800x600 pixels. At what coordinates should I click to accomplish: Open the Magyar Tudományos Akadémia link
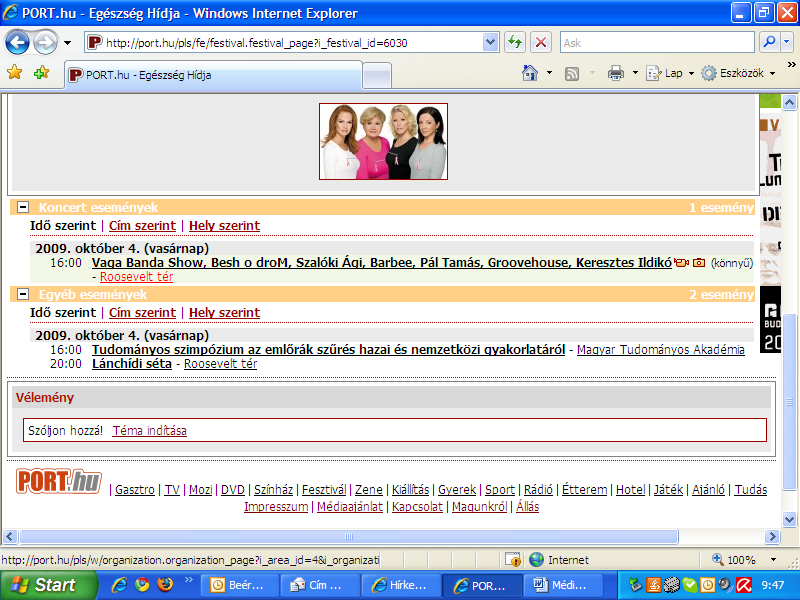(661, 349)
